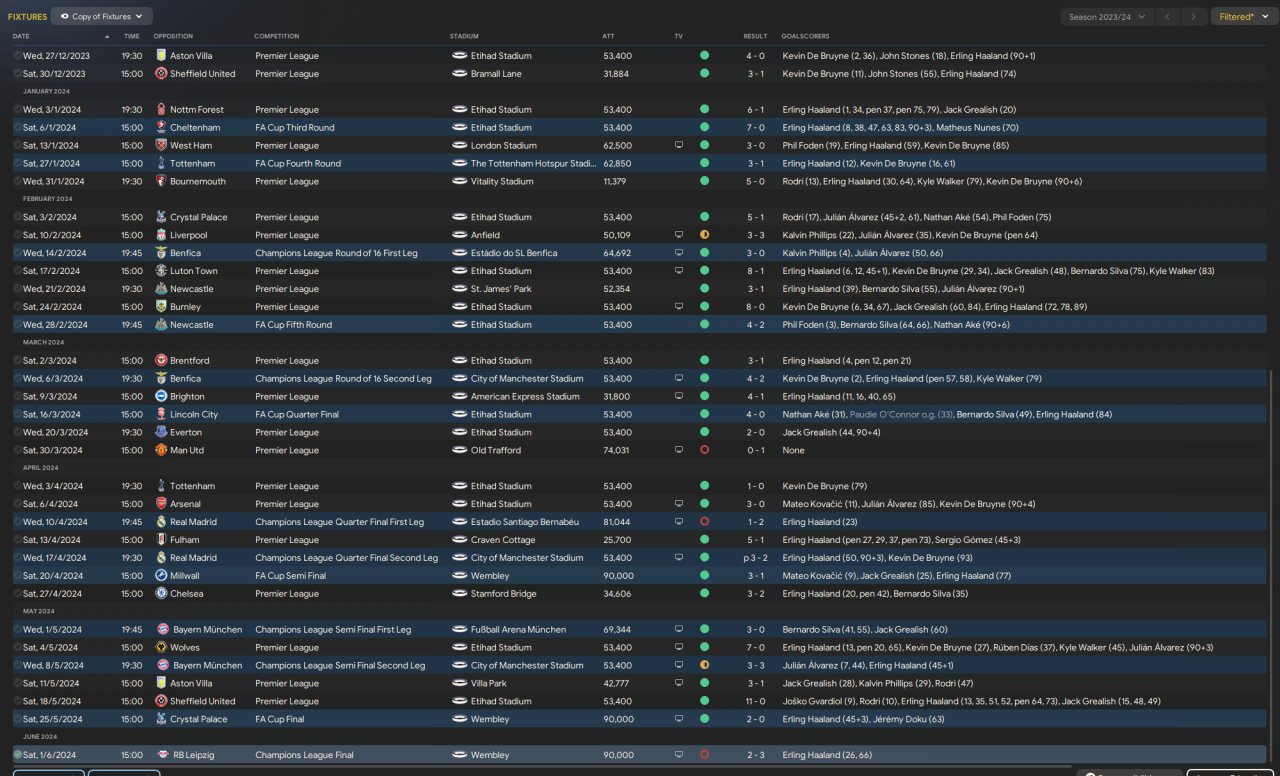Image resolution: width=1280 pixels, height=776 pixels.
Task: Click the Luton Town club badge
Action: click(x=161, y=271)
